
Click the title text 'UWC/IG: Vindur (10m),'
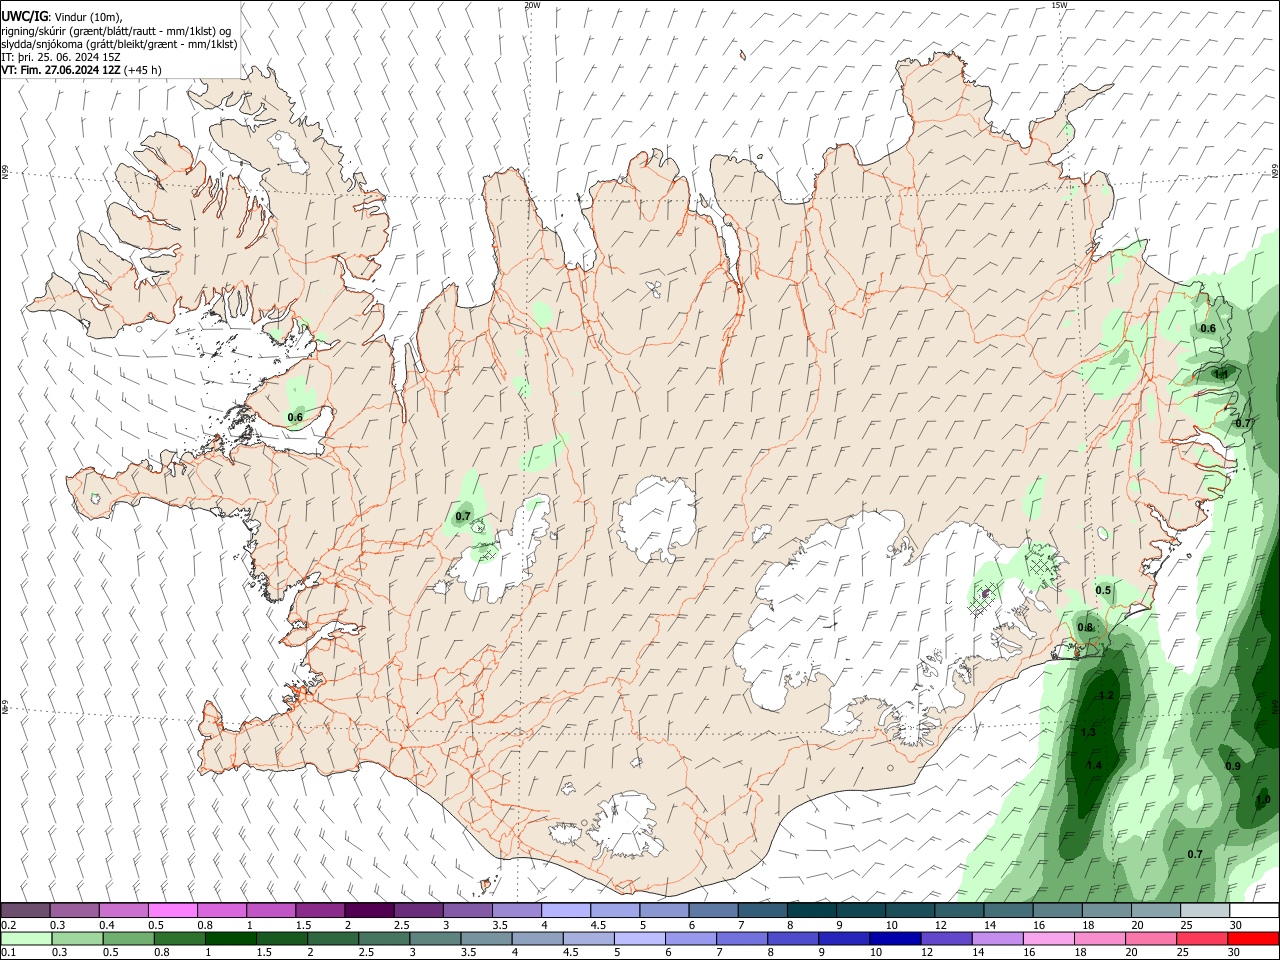click(x=62, y=17)
